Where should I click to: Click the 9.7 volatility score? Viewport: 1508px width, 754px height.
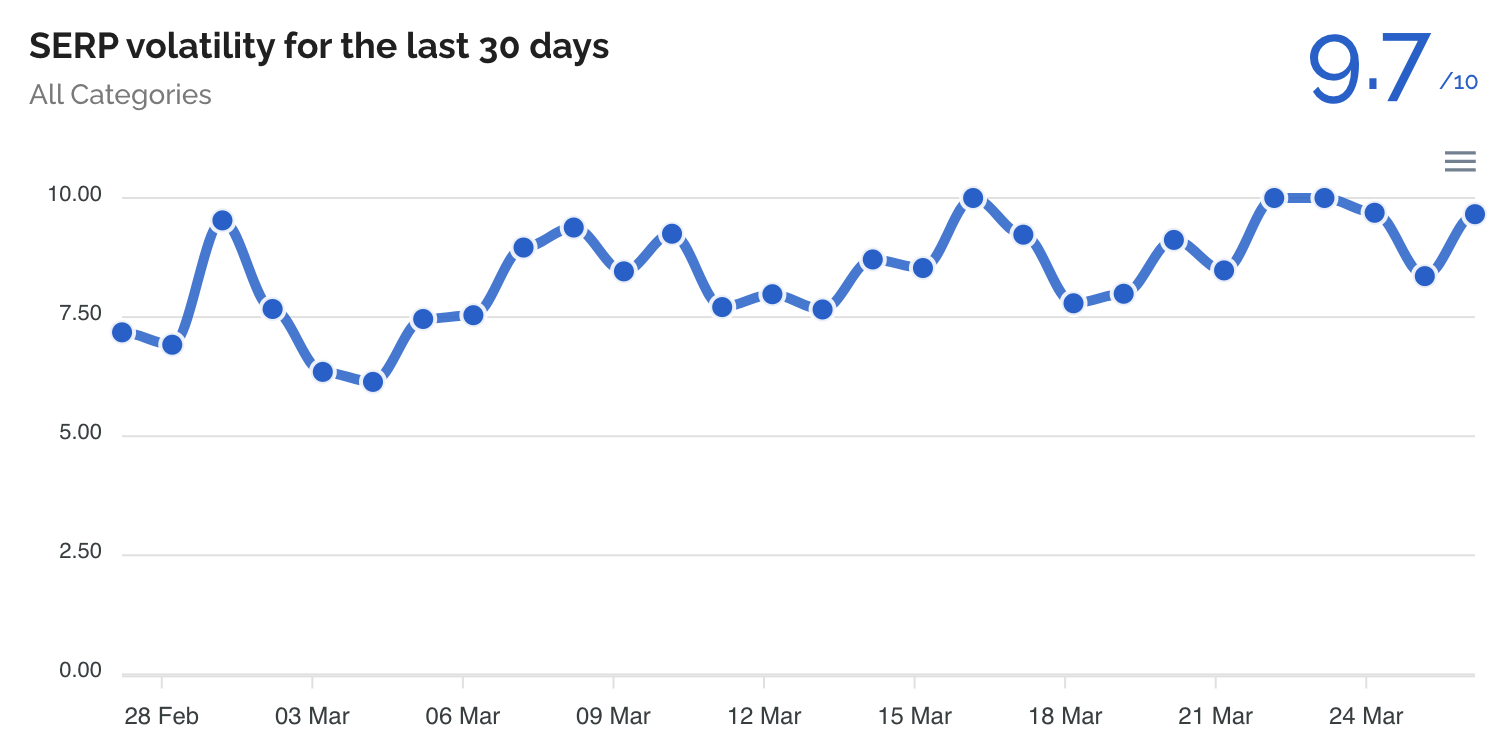click(1369, 70)
